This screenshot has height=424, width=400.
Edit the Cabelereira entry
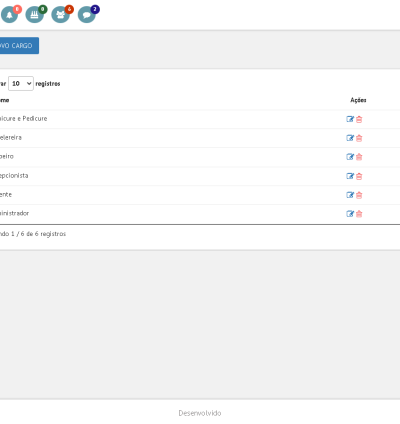click(350, 138)
